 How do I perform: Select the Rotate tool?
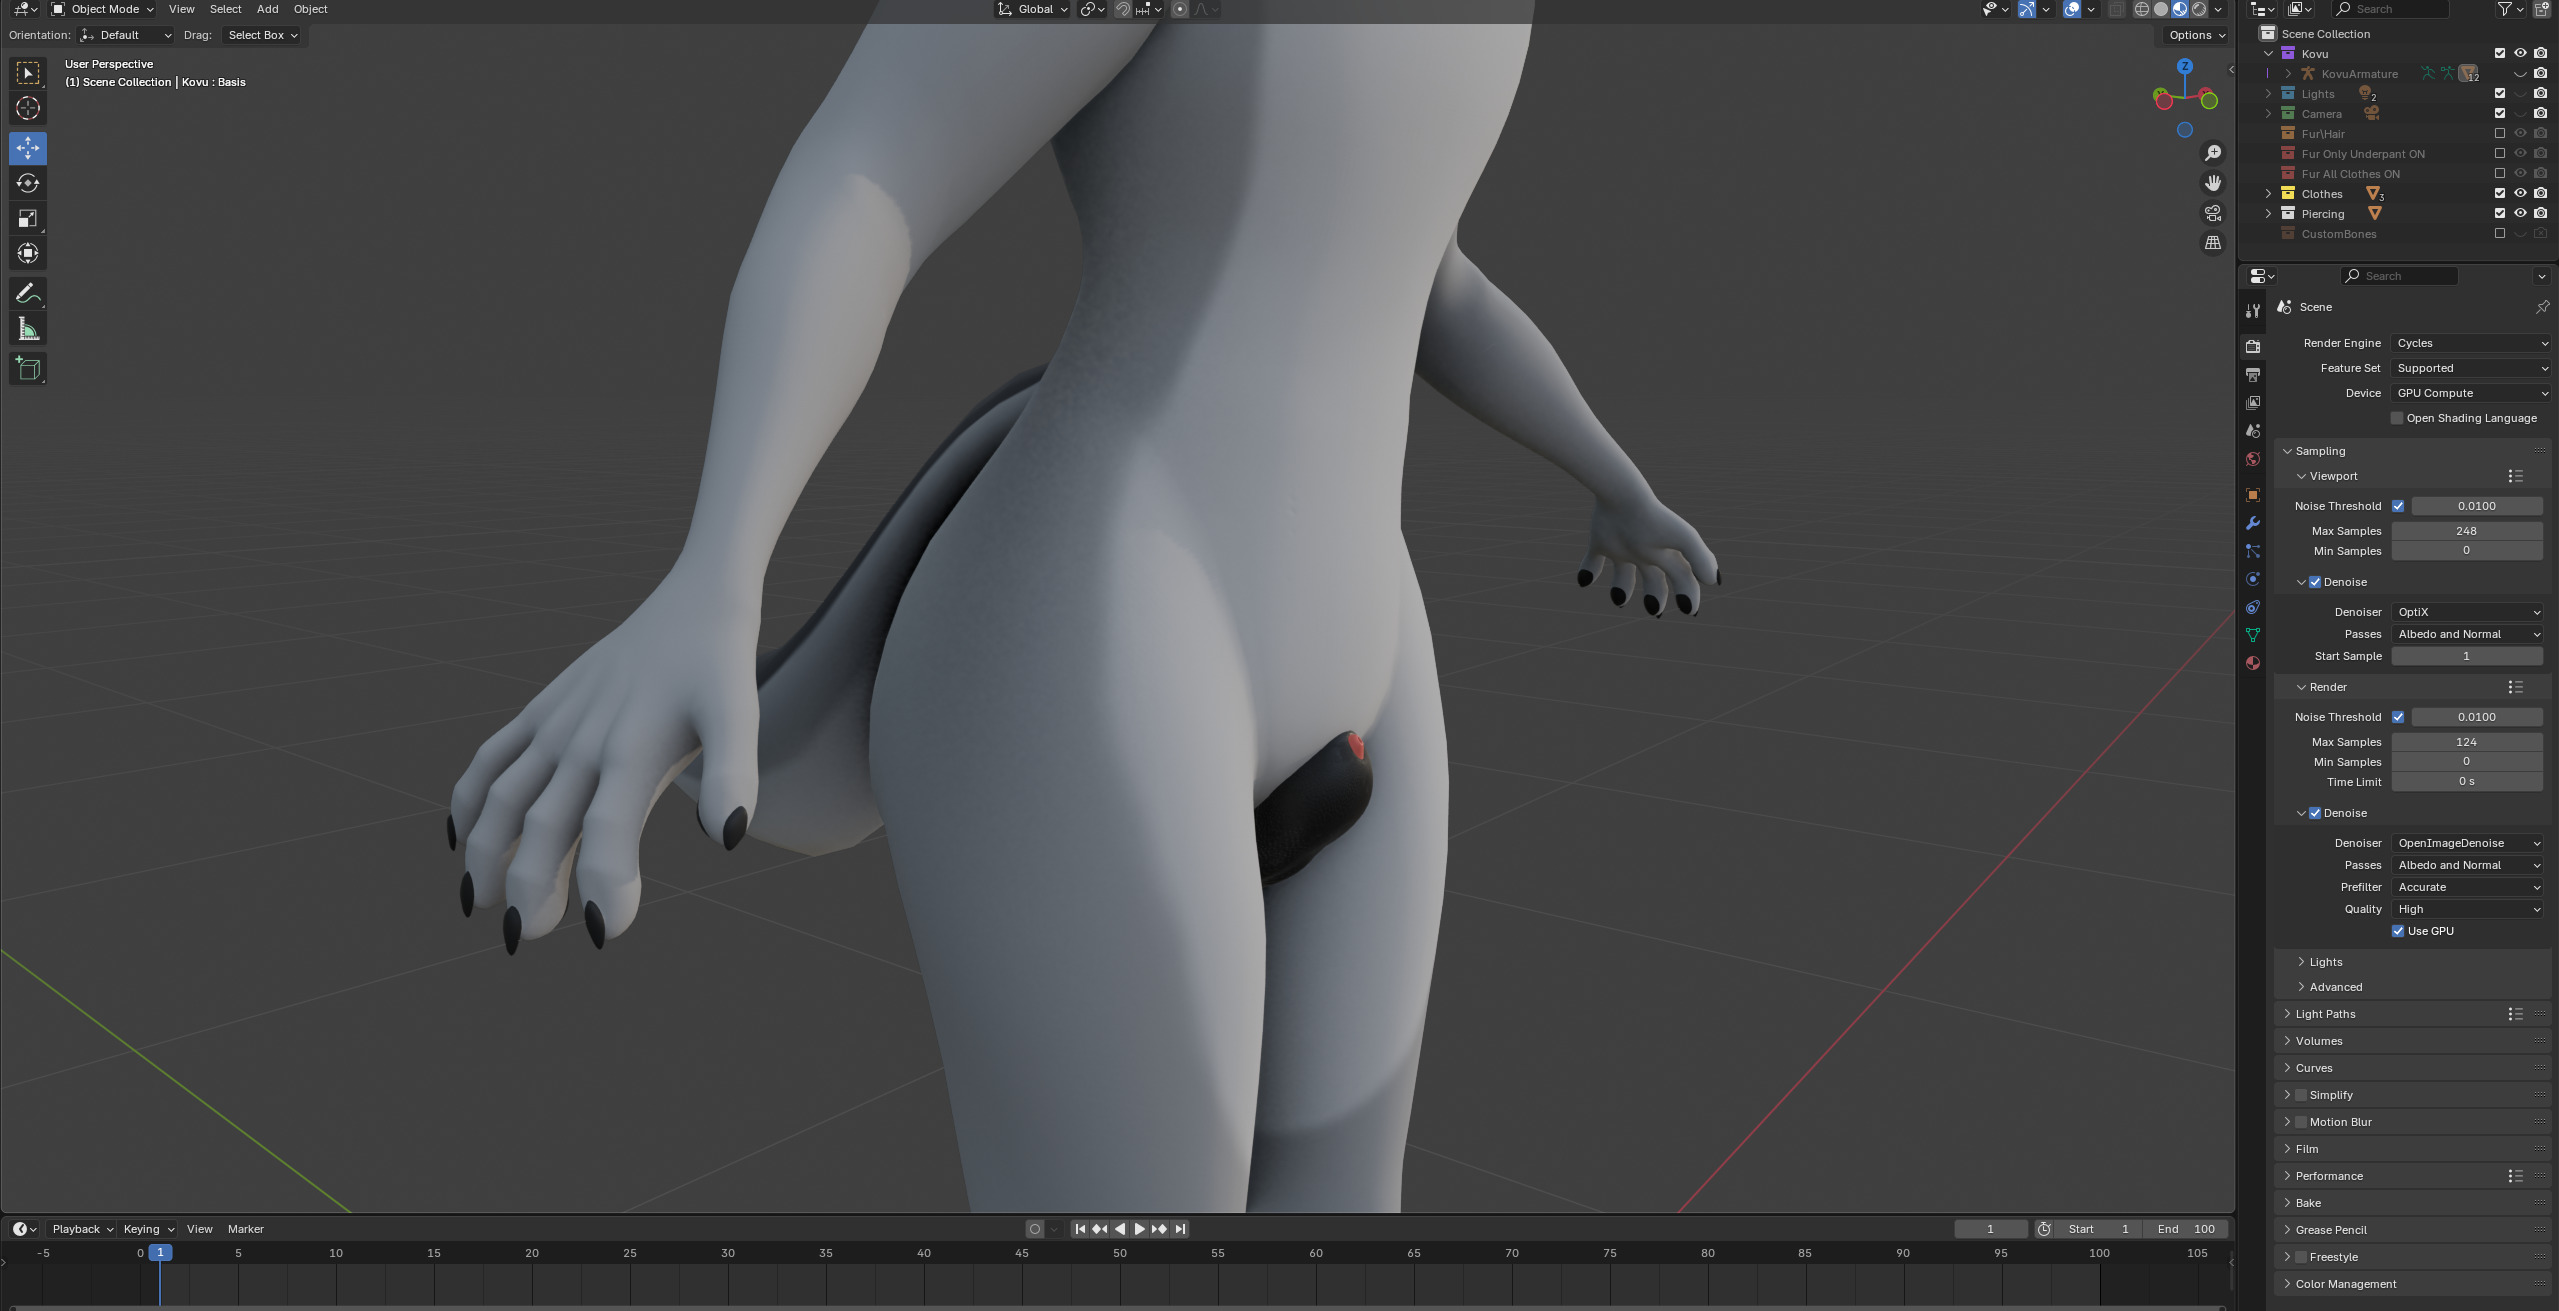tap(28, 183)
